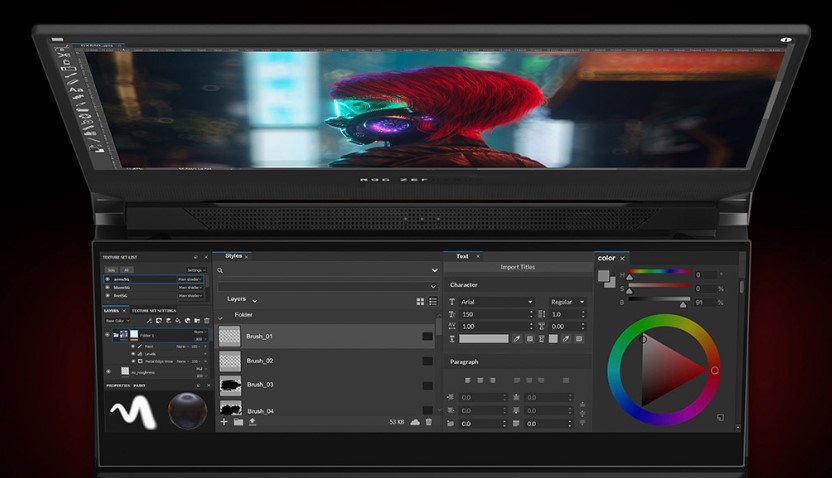Open the Settings dropdown in Texture Set List
Screen dimensions: 832x478
click(x=196, y=270)
